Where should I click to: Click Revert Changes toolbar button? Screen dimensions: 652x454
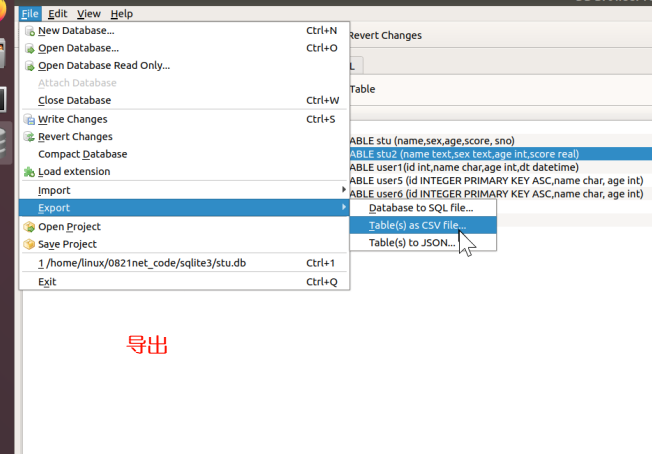coord(385,35)
